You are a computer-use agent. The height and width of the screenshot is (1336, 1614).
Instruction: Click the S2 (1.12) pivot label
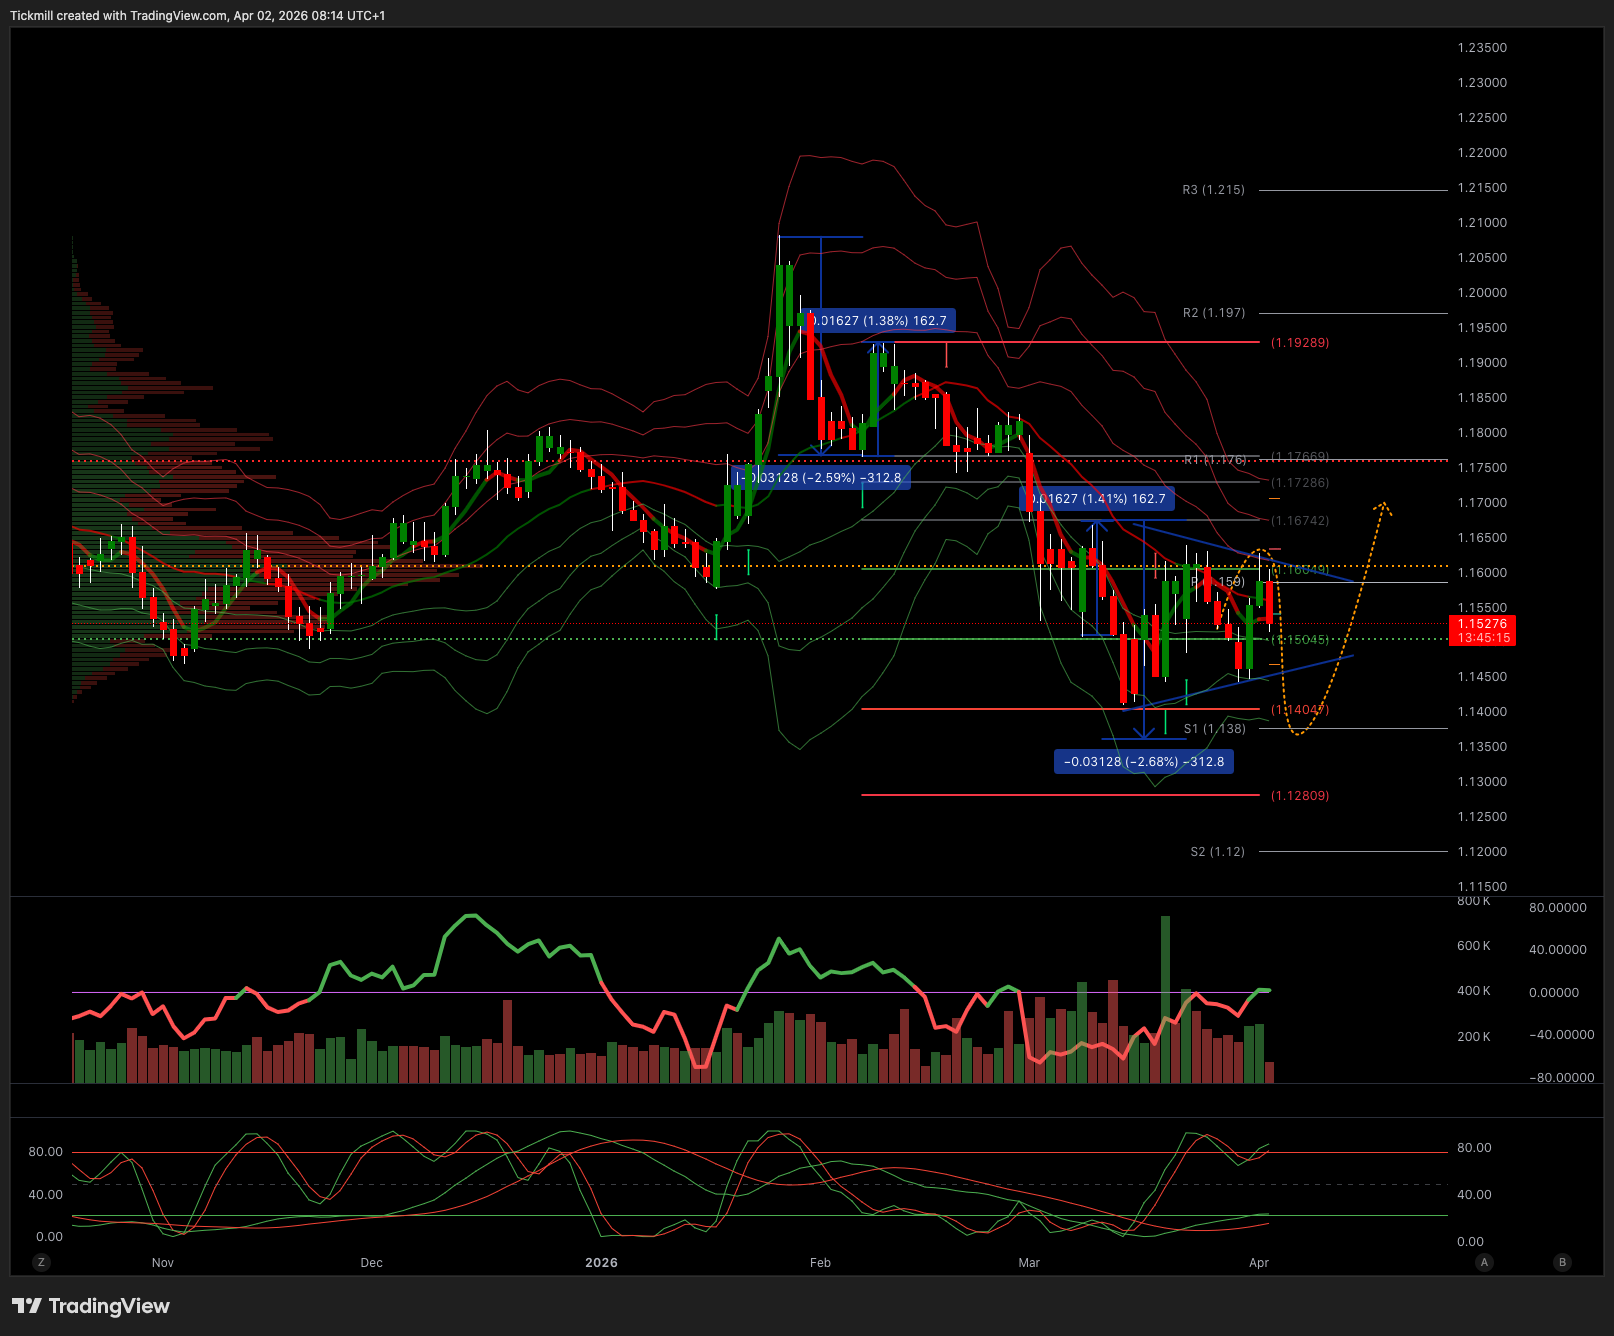coord(1217,852)
